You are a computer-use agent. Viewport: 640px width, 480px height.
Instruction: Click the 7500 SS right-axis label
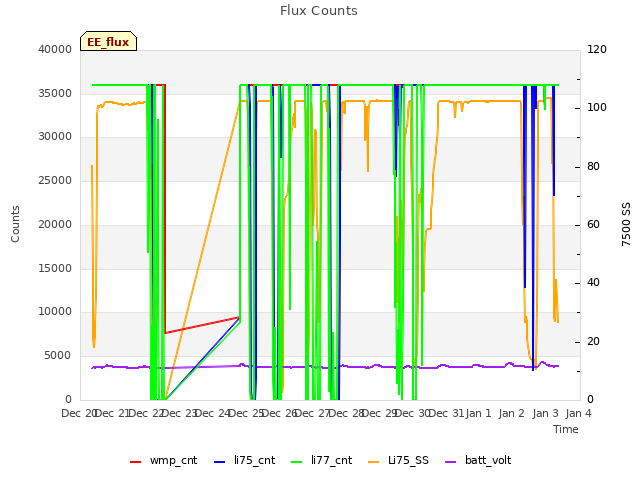tap(626, 224)
